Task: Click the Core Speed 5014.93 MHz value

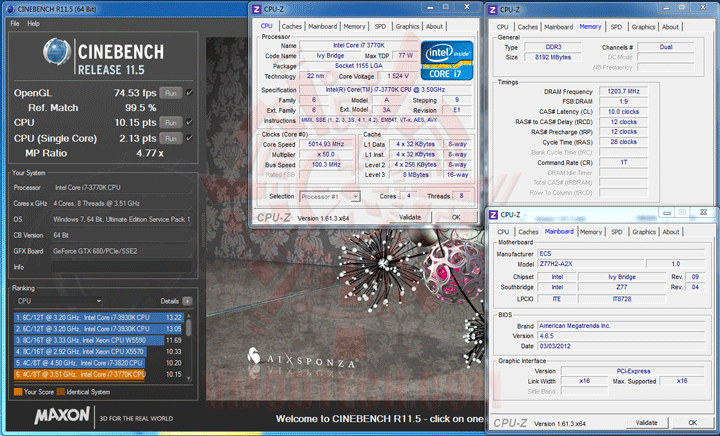Action: pos(326,144)
